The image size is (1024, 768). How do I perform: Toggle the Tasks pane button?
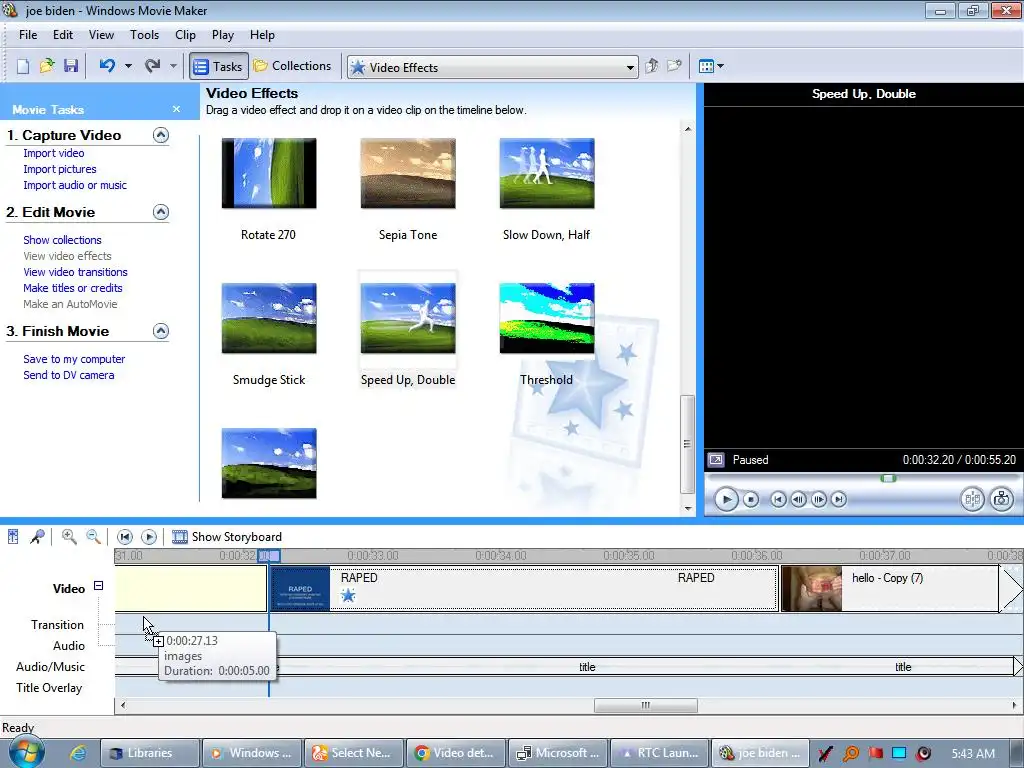[x=219, y=66]
